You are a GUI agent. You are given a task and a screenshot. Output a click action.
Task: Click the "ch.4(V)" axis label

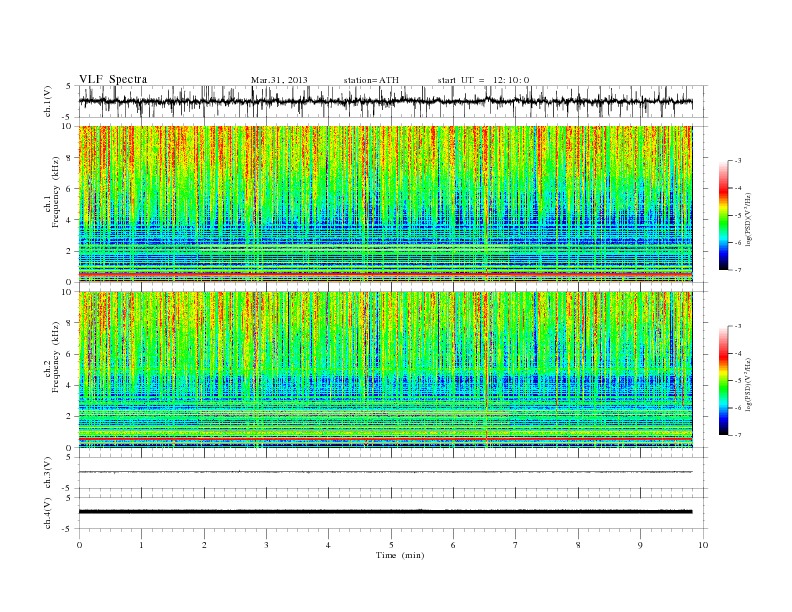[48, 513]
